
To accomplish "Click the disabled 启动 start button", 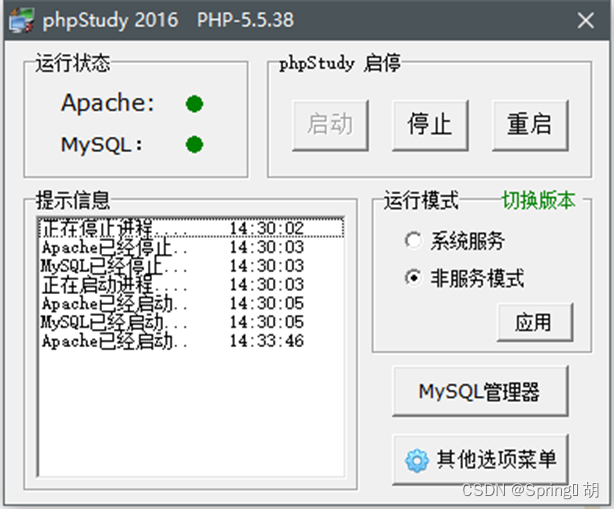I will point(330,125).
